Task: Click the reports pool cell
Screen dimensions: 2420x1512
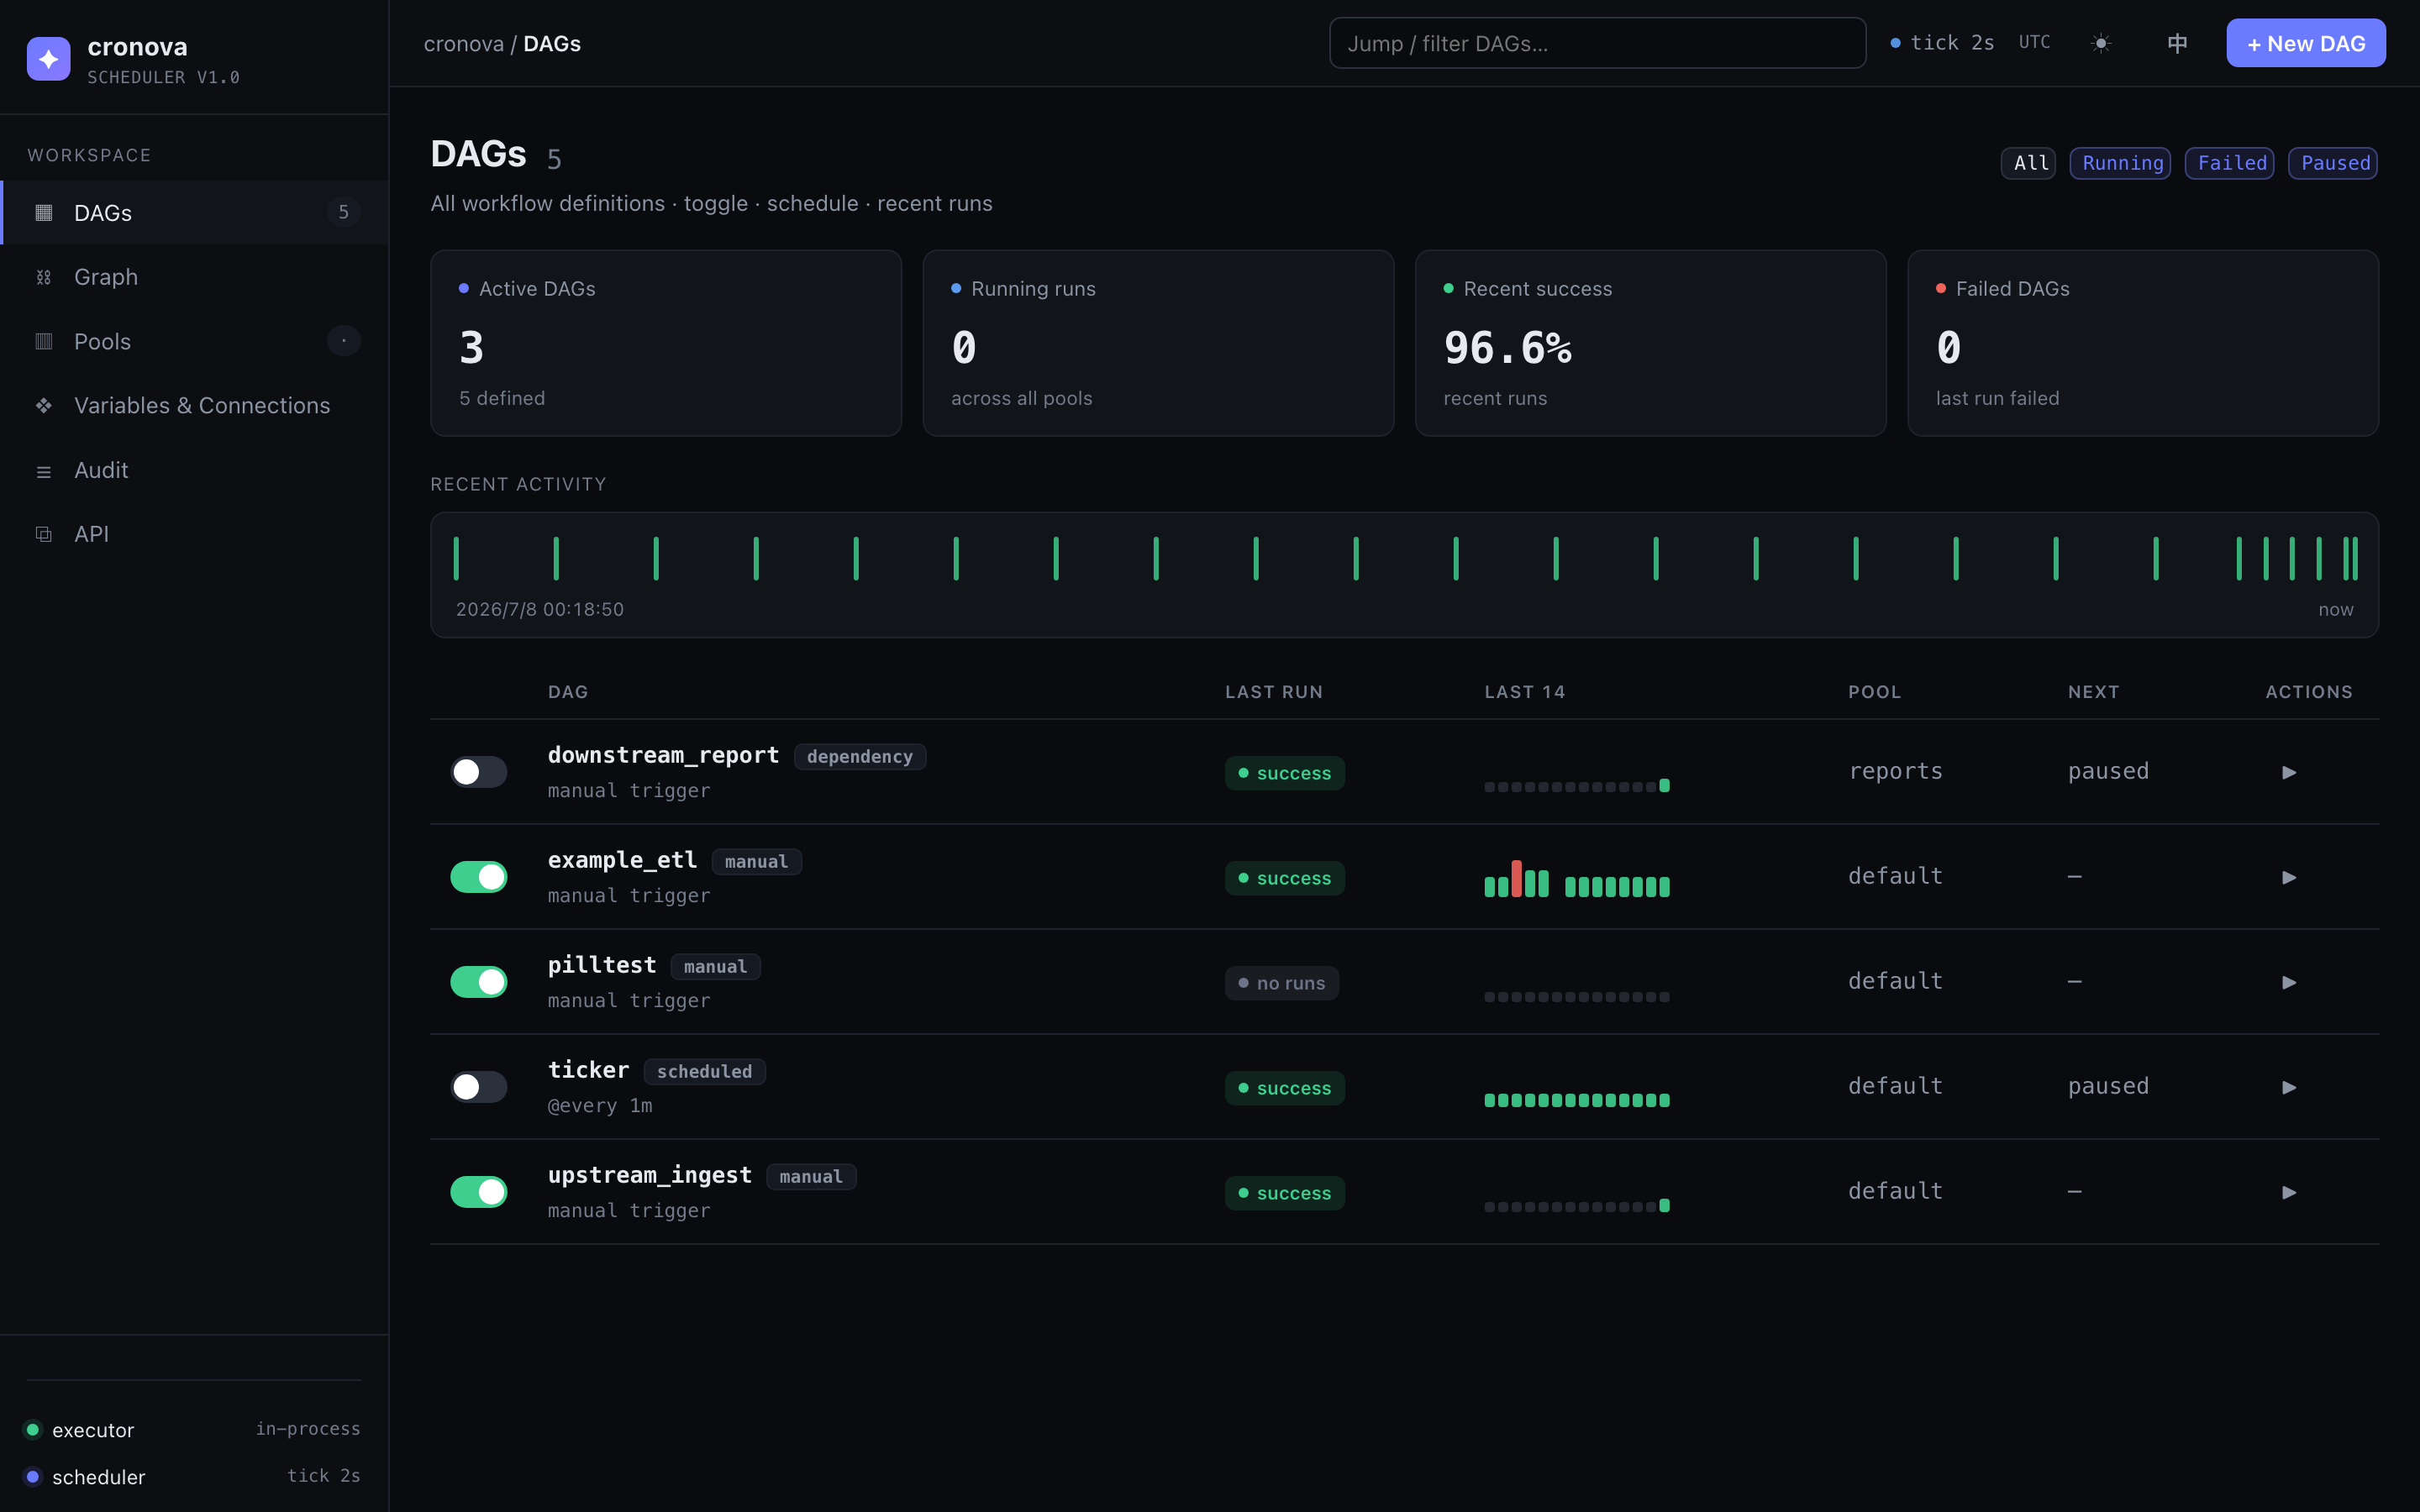Action: pyautogui.click(x=1896, y=771)
